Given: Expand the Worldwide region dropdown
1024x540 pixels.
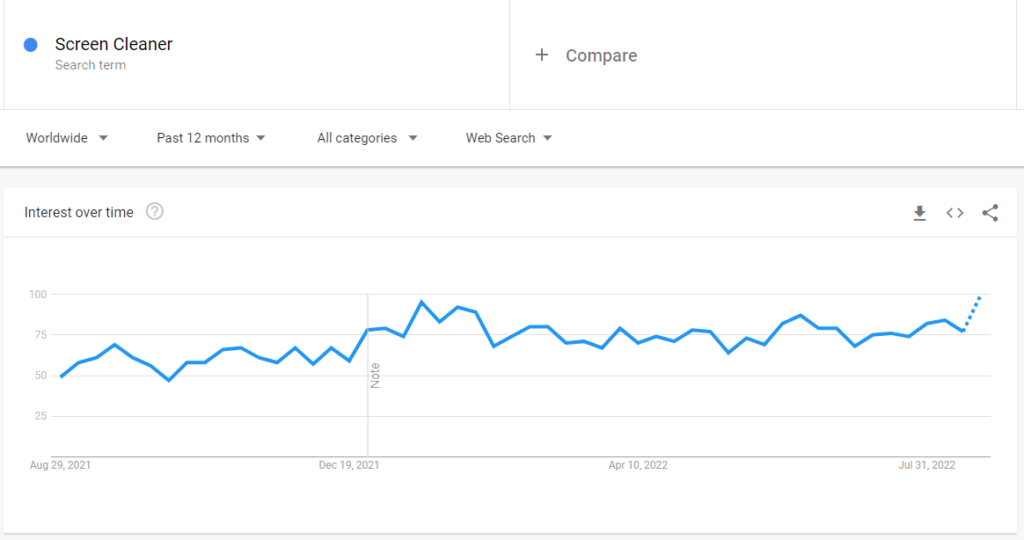Looking at the screenshot, I should pyautogui.click(x=67, y=138).
